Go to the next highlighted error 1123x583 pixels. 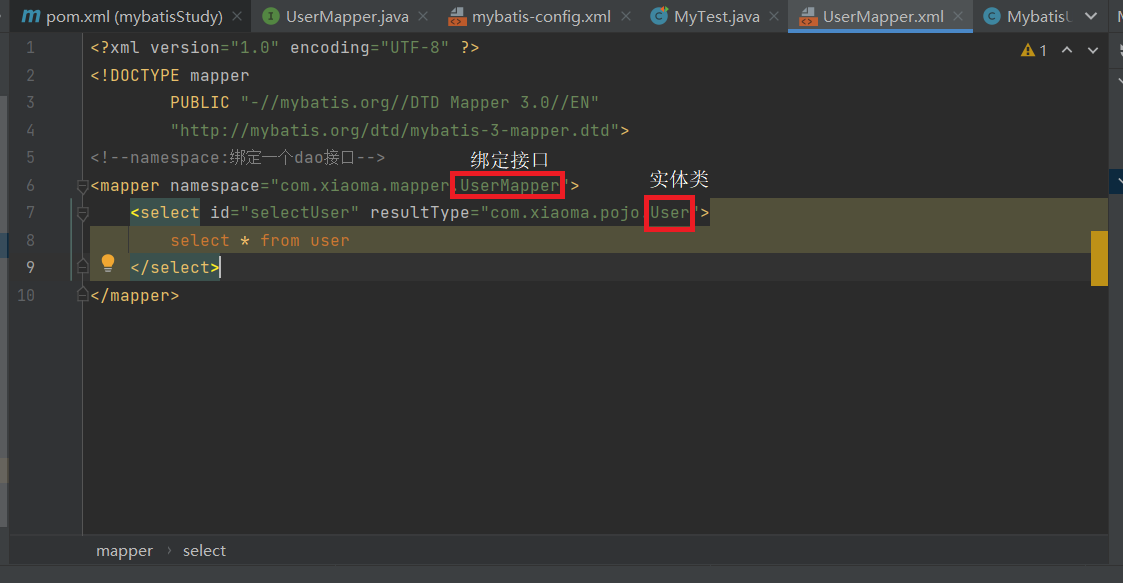coord(1093,50)
